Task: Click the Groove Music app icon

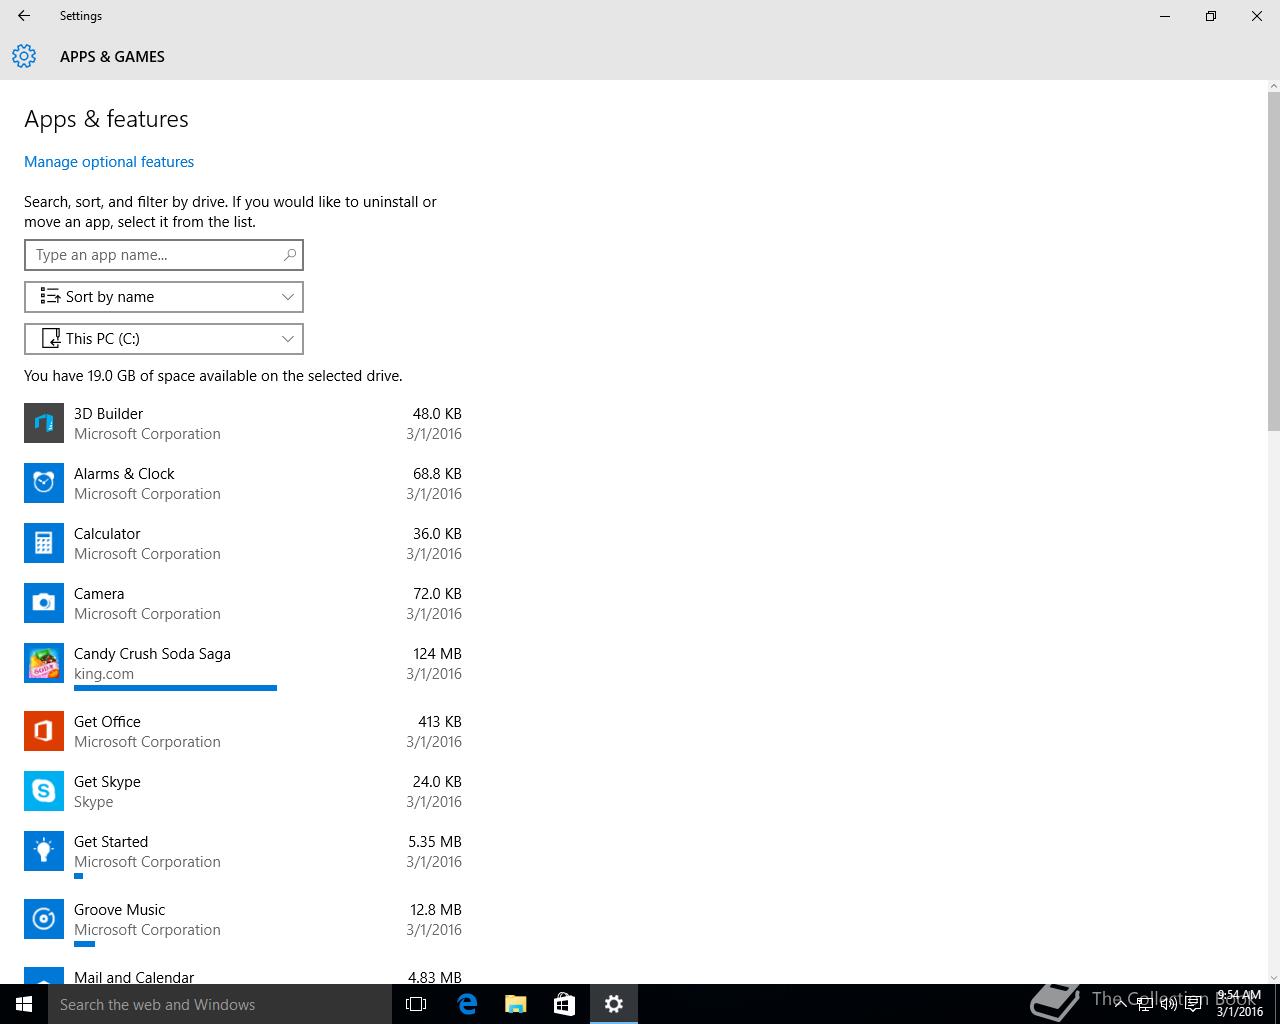Action: pos(44,919)
